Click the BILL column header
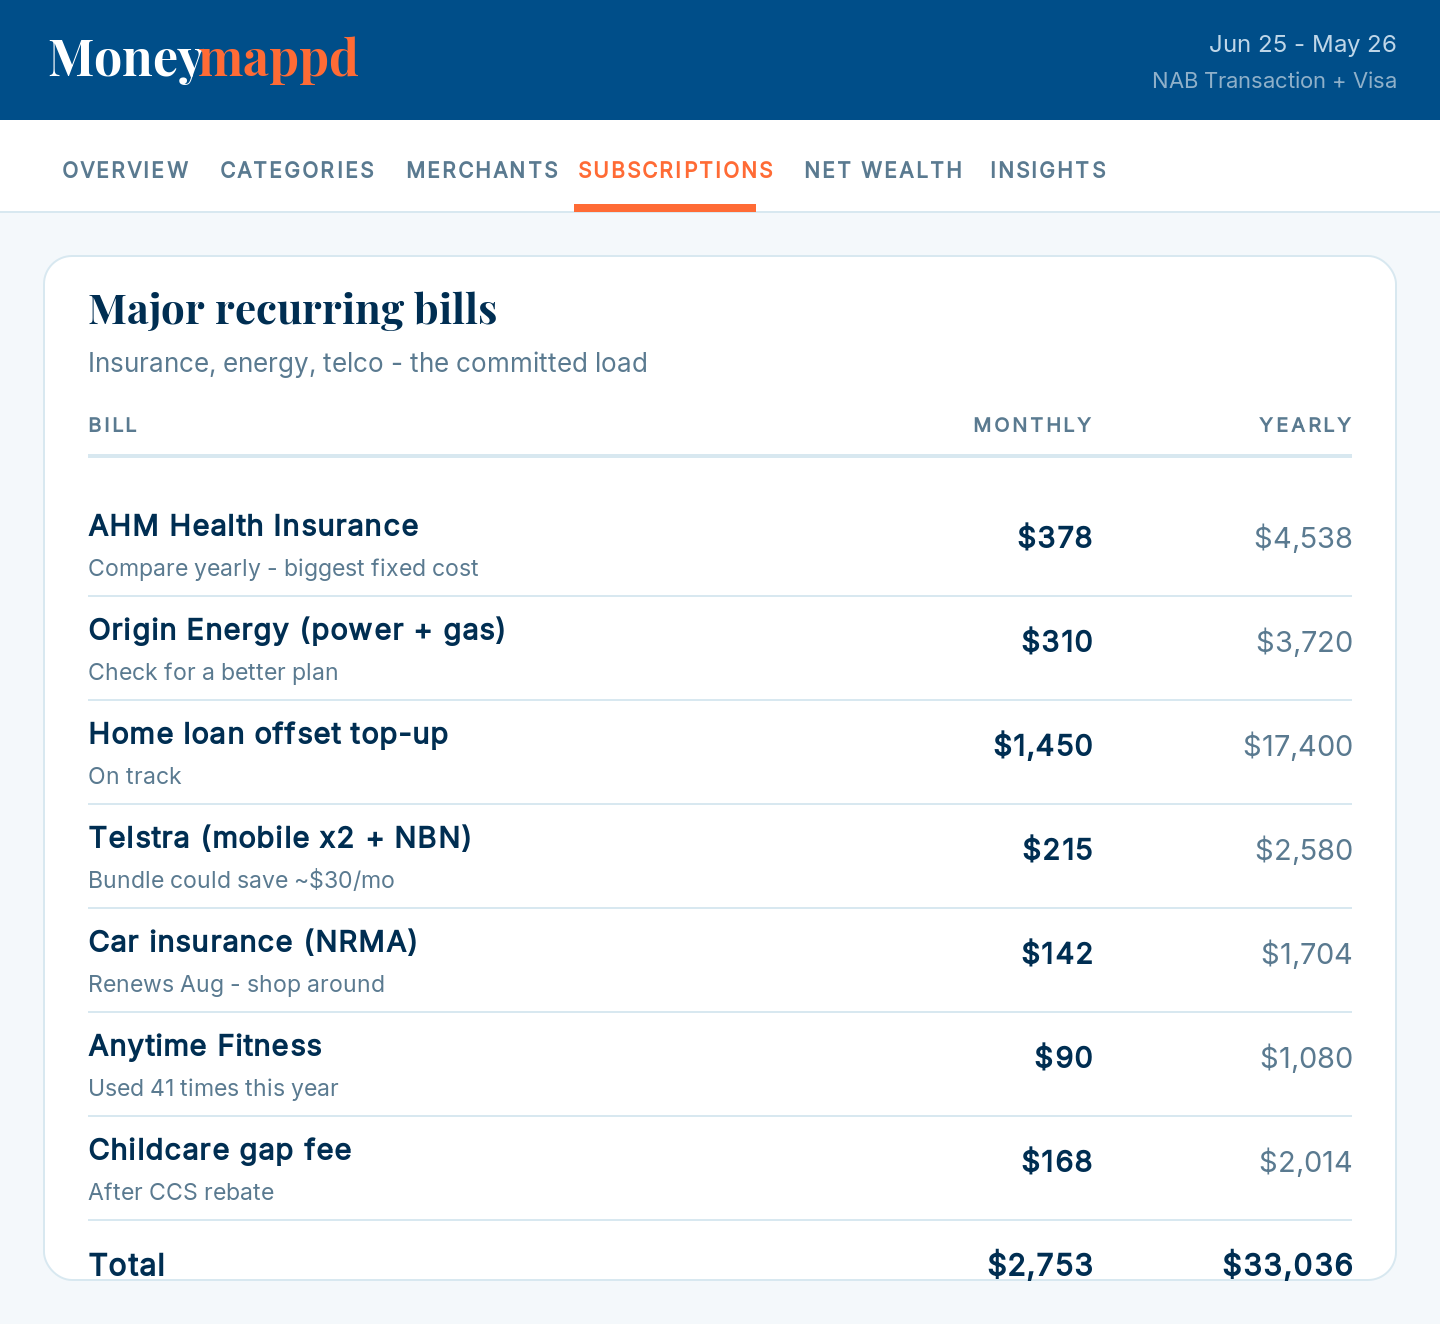This screenshot has height=1324, width=1440. pyautogui.click(x=113, y=425)
